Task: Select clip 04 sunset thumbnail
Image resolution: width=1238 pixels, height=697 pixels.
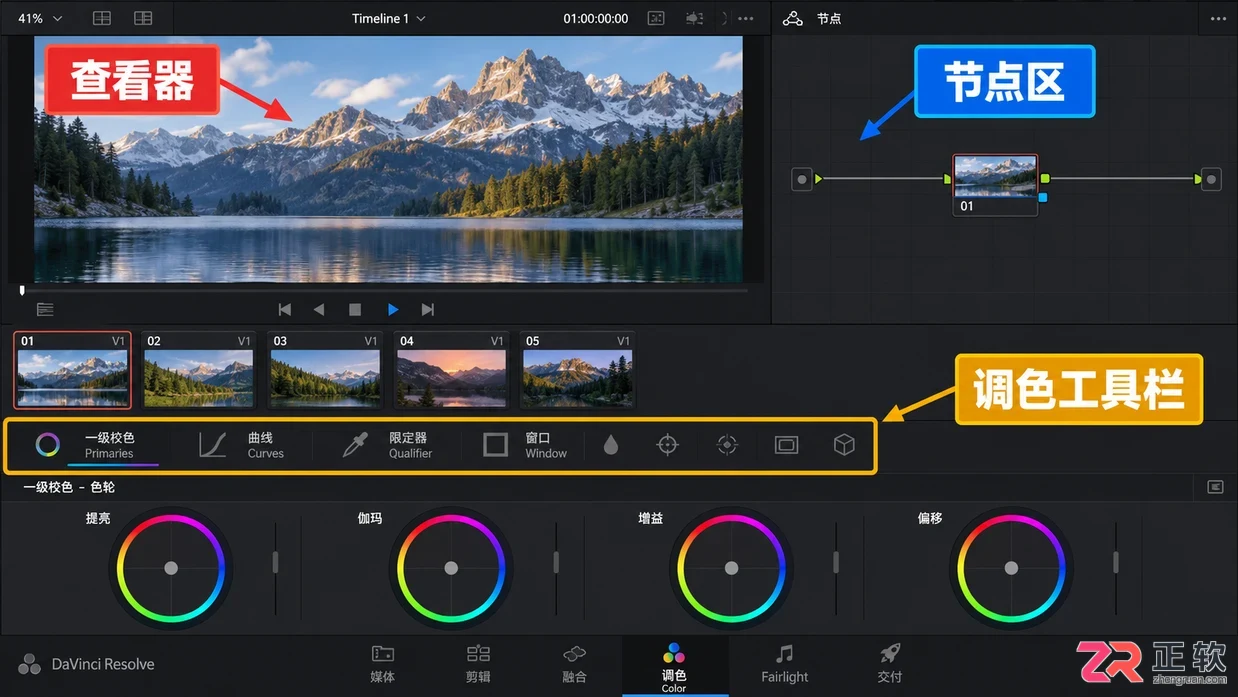Action: click(x=451, y=370)
